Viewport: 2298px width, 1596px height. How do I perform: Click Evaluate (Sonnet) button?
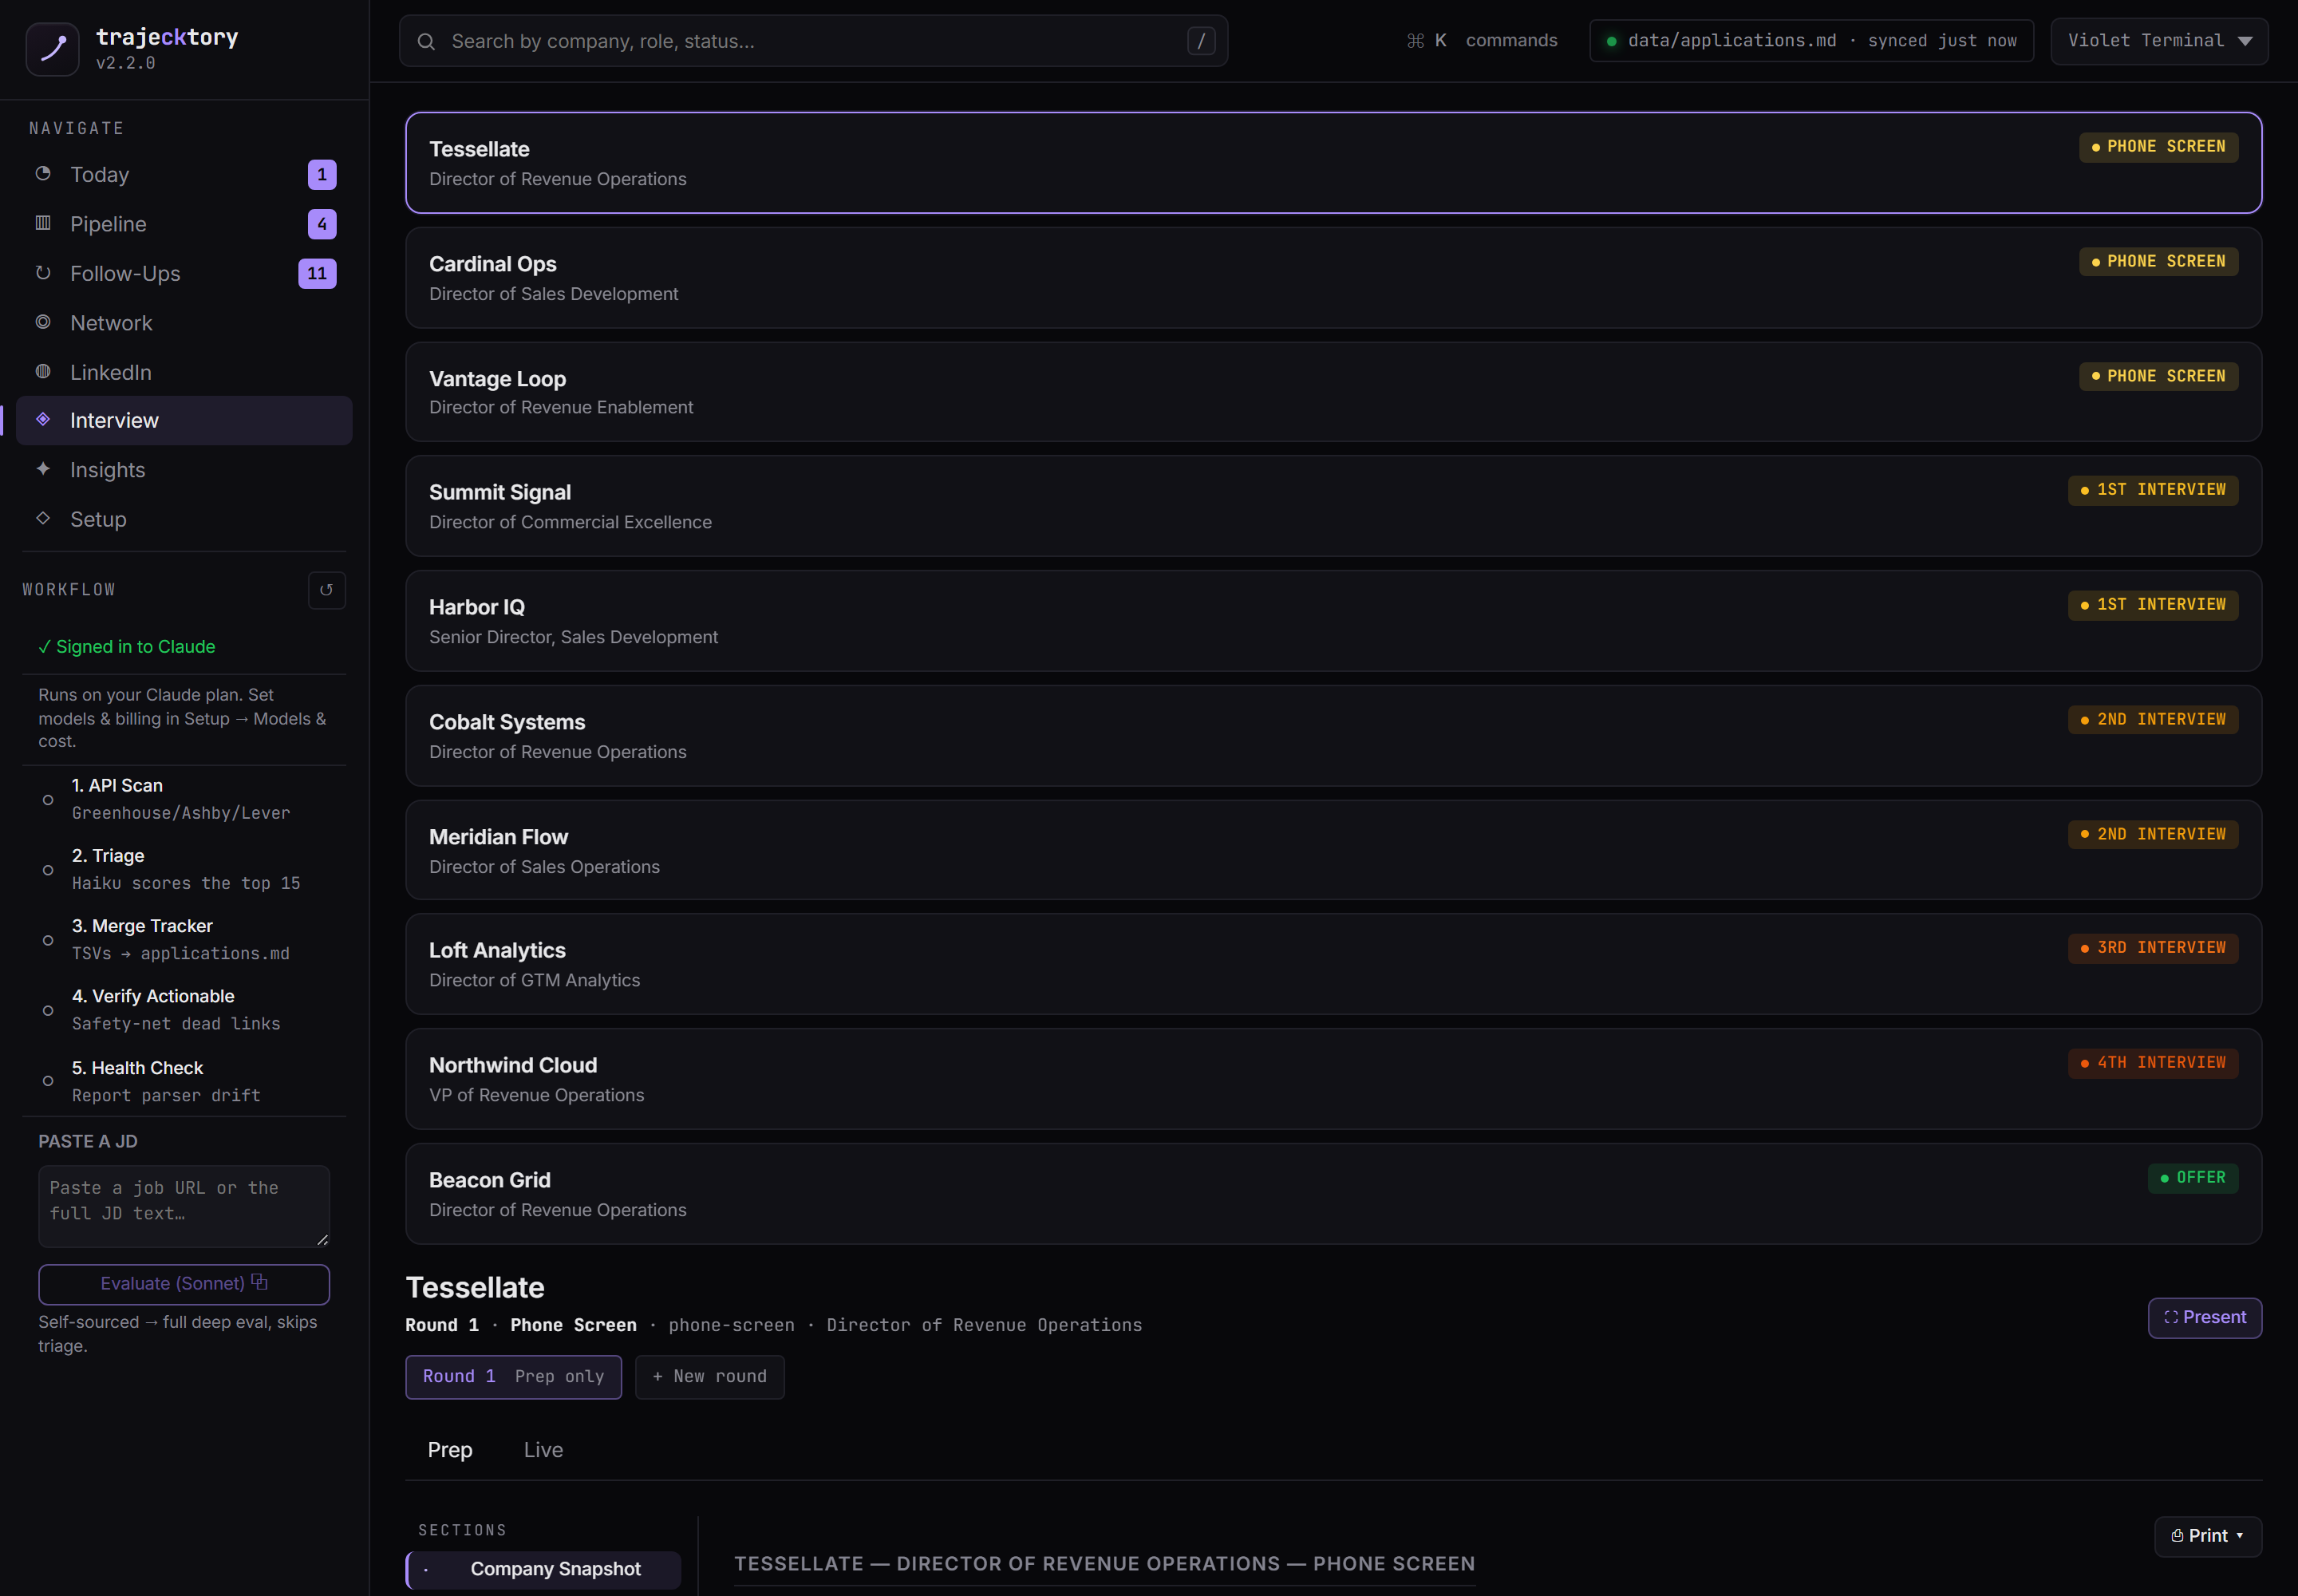[x=184, y=1284]
